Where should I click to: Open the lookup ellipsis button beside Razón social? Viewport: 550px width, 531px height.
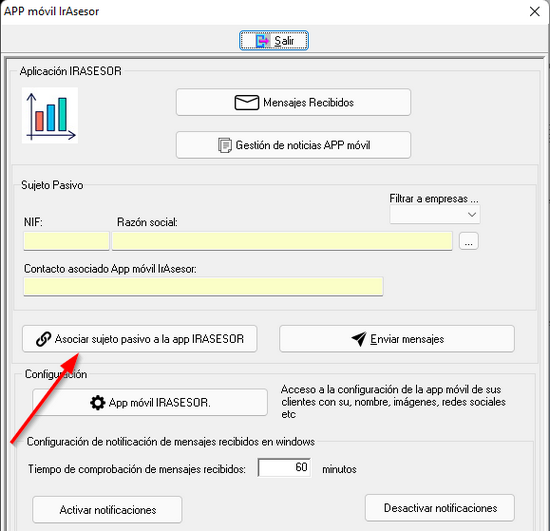click(x=469, y=241)
